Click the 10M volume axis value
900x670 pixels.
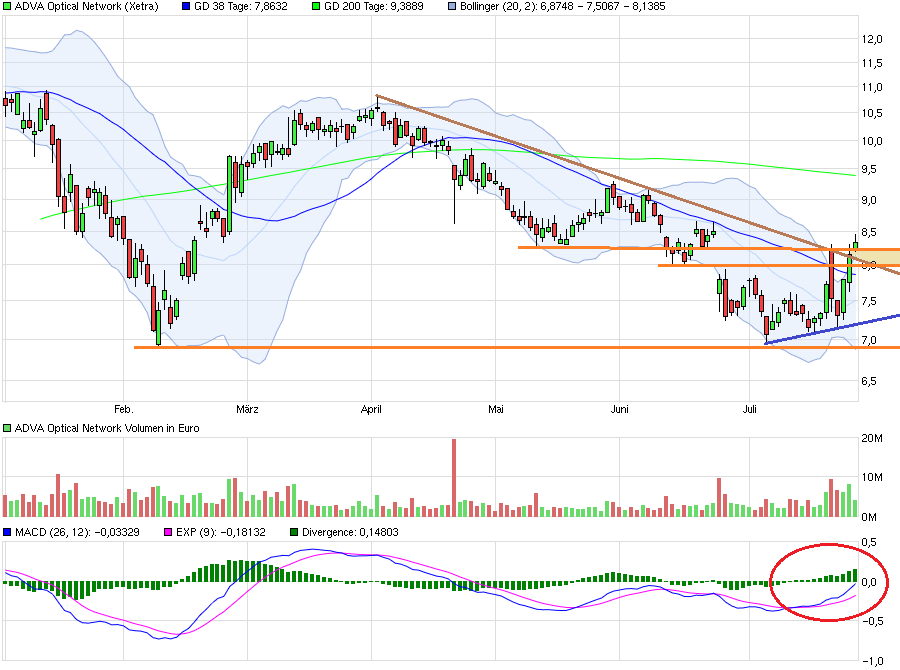click(872, 478)
